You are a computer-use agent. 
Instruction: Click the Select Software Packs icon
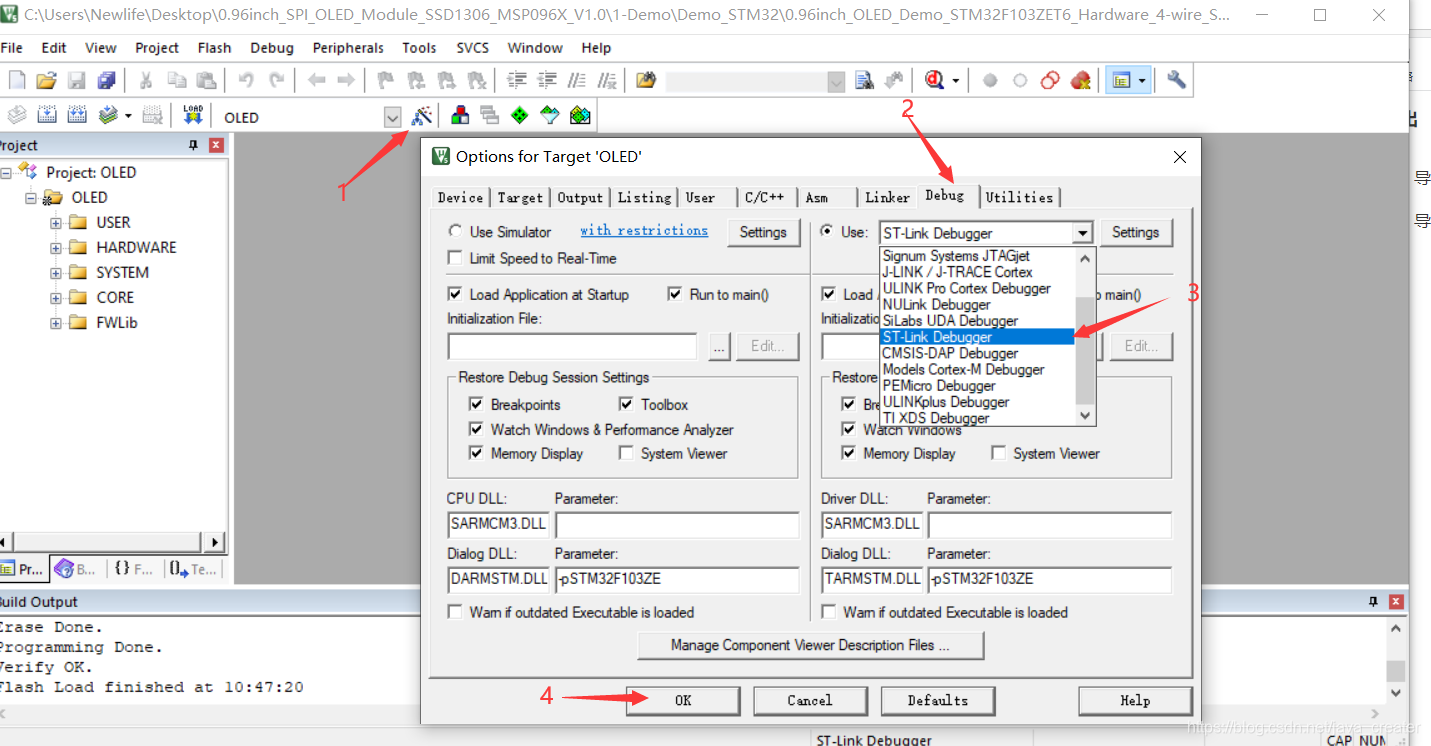(550, 116)
